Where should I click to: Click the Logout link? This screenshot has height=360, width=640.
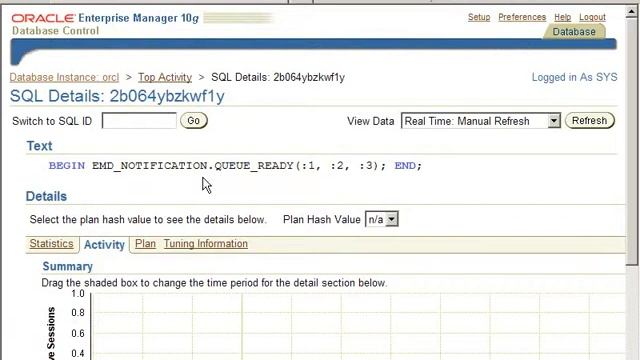(x=592, y=17)
